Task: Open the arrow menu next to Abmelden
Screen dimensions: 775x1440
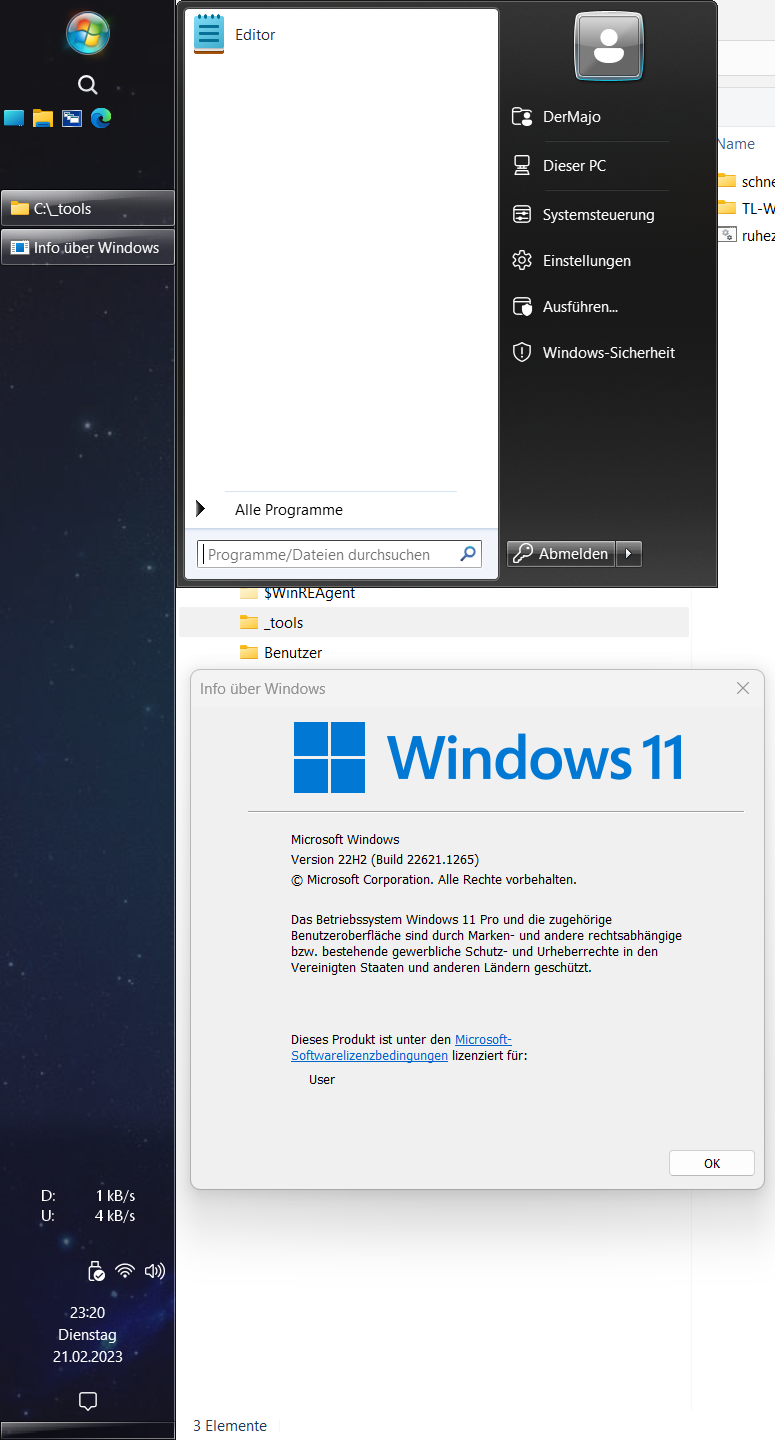Action: pos(629,554)
